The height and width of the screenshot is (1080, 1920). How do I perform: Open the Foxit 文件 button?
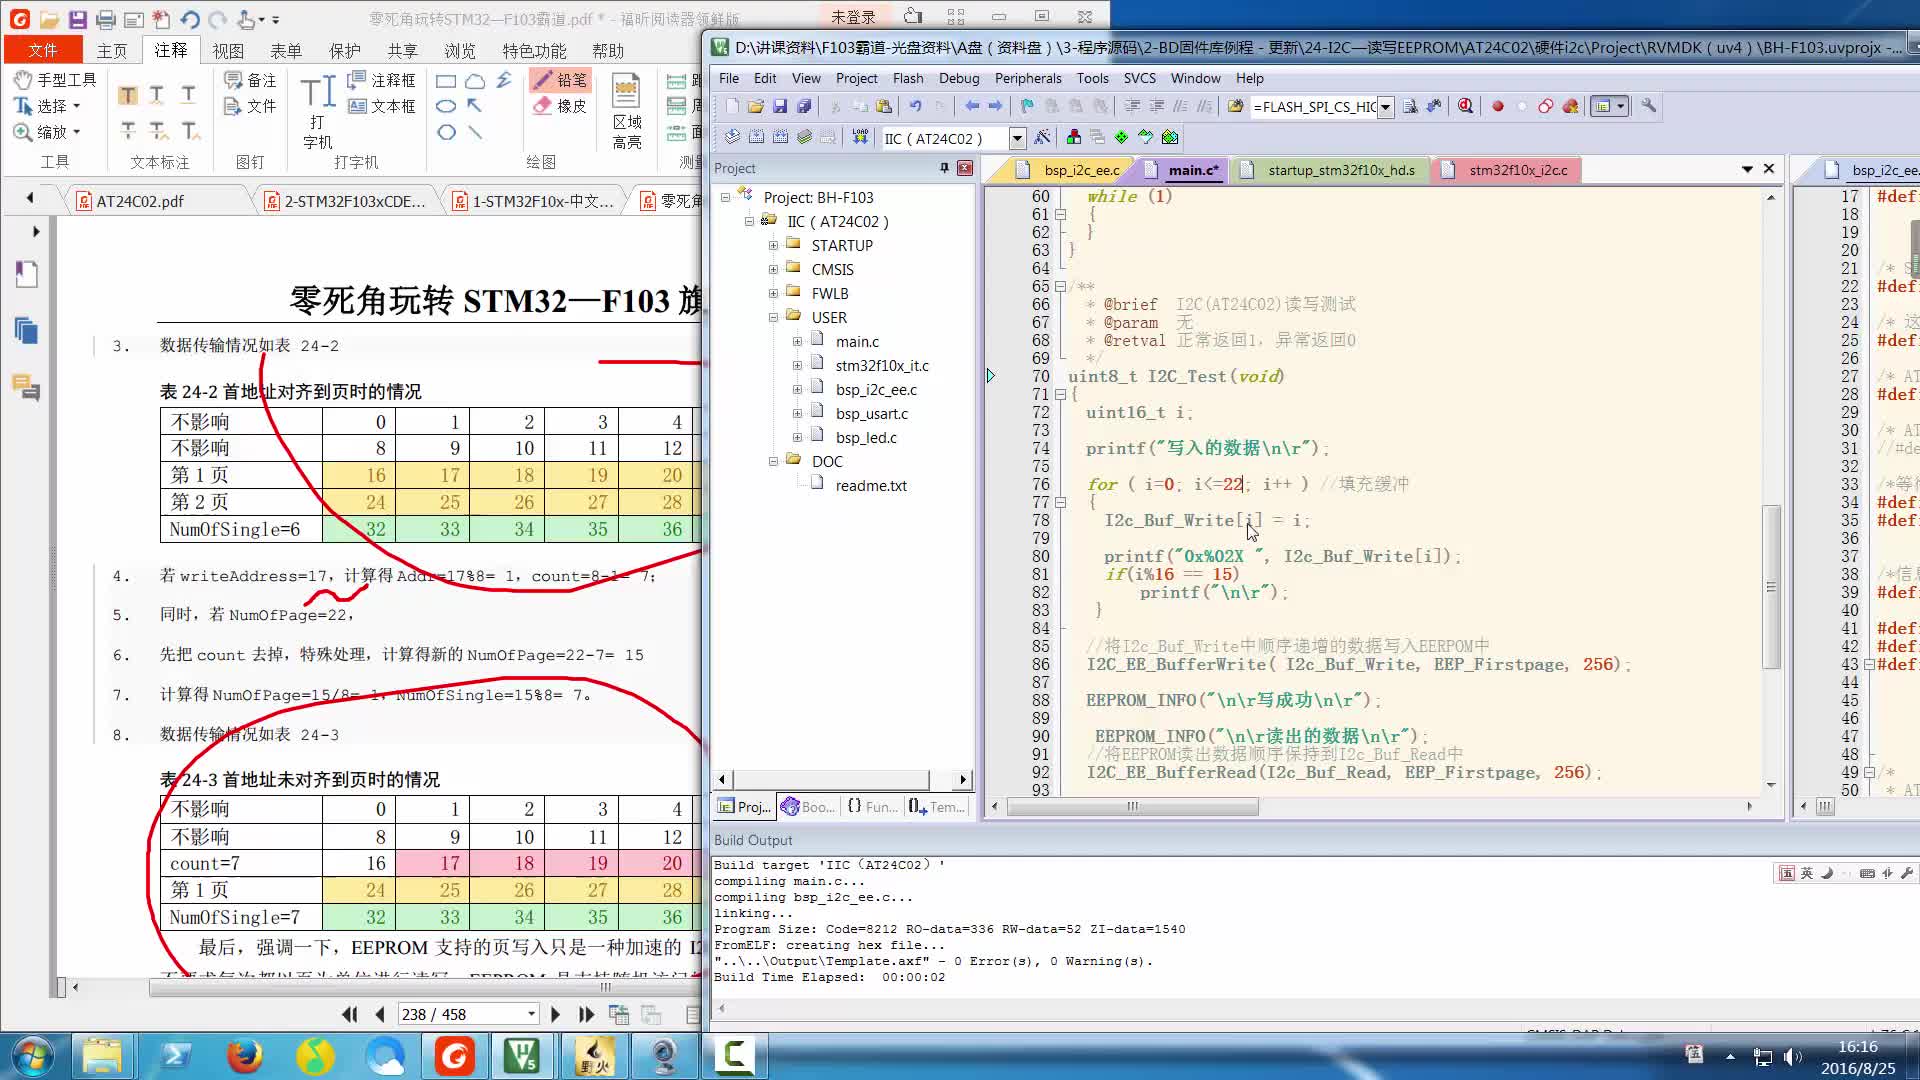click(x=43, y=50)
